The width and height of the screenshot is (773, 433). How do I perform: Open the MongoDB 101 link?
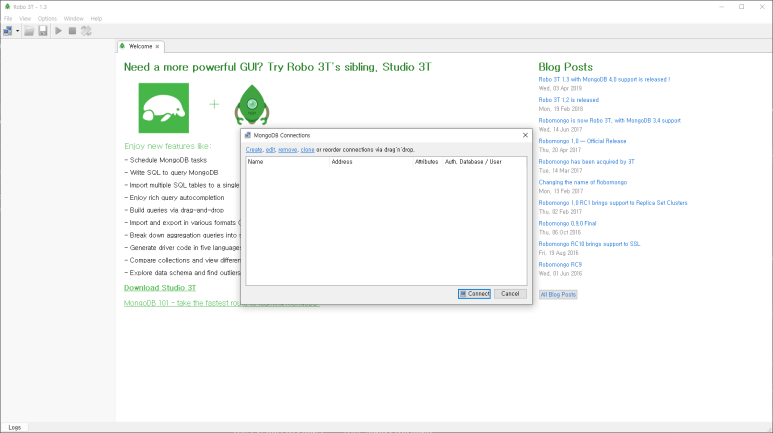coord(221,303)
